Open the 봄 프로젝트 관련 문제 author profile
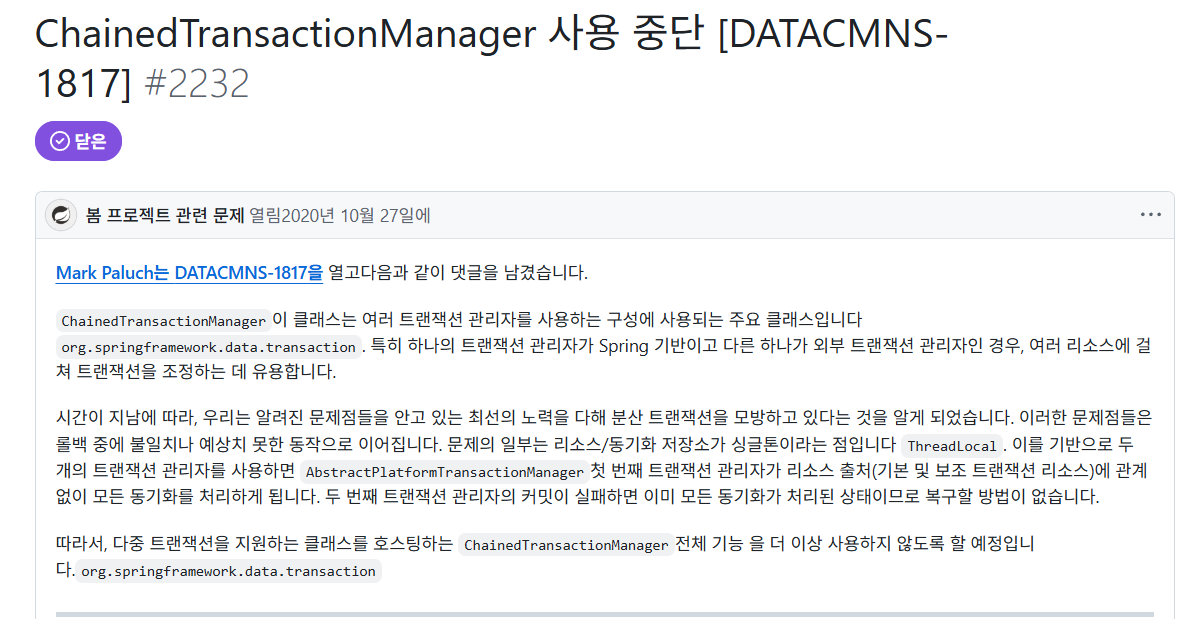 165,215
